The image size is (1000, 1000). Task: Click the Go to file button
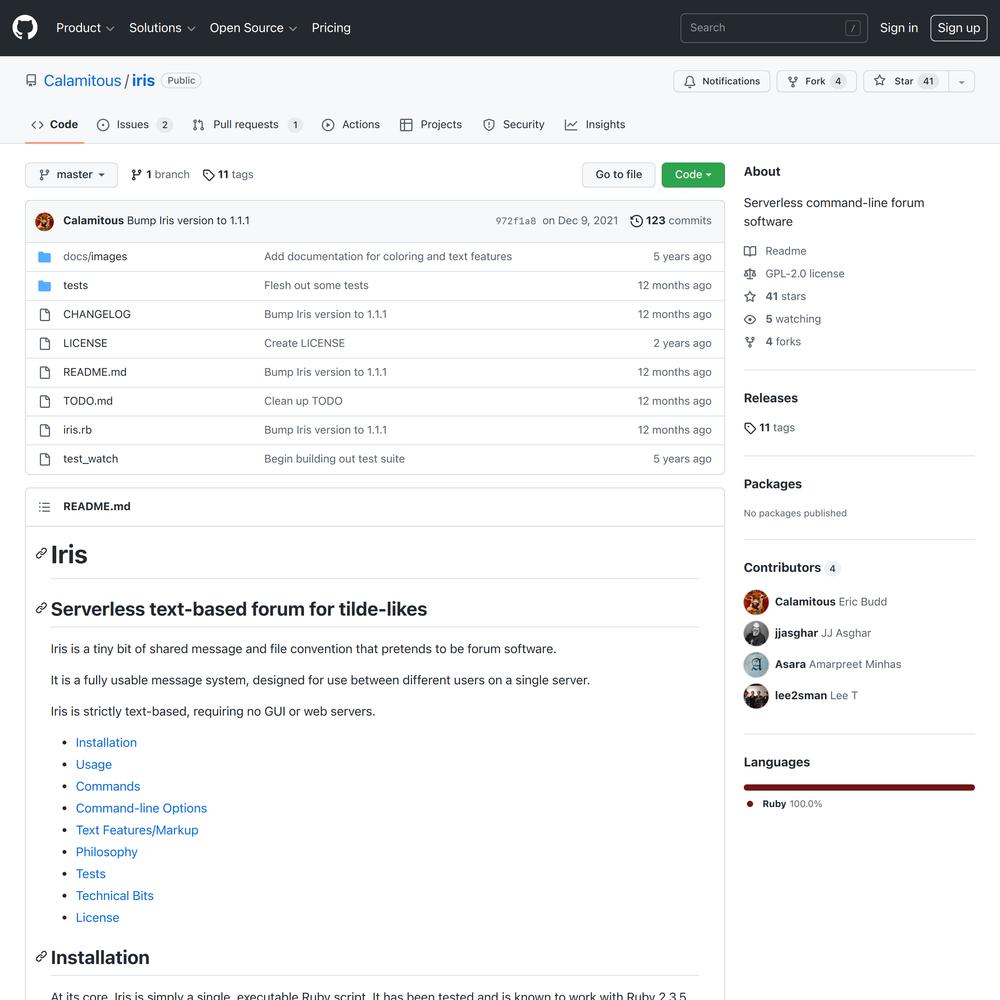pyautogui.click(x=619, y=175)
